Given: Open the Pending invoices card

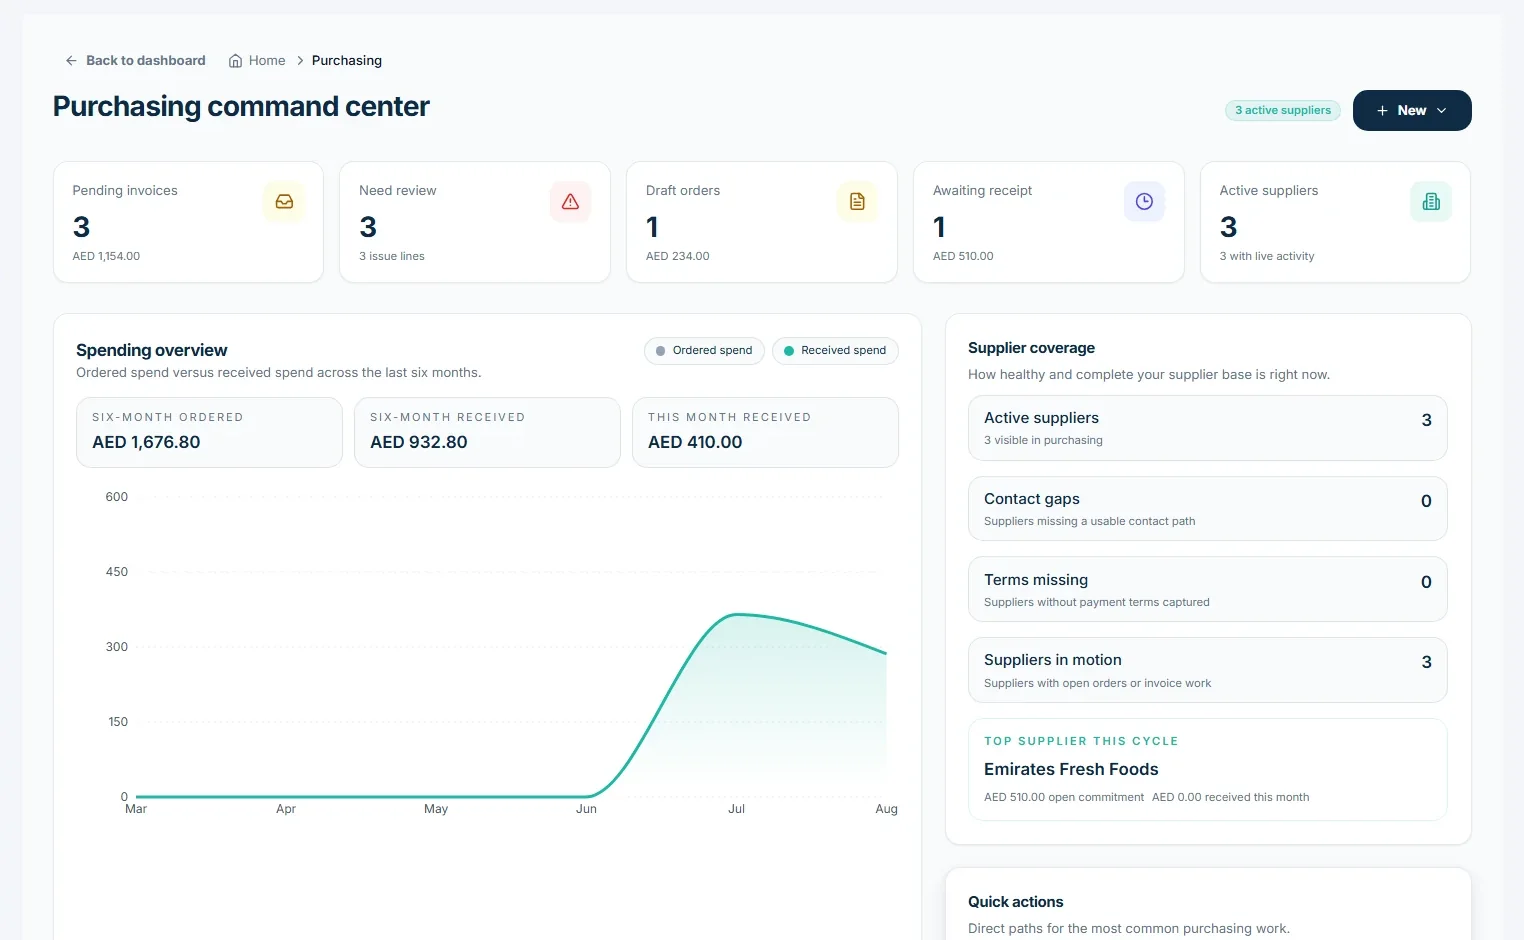Looking at the screenshot, I should (188, 222).
